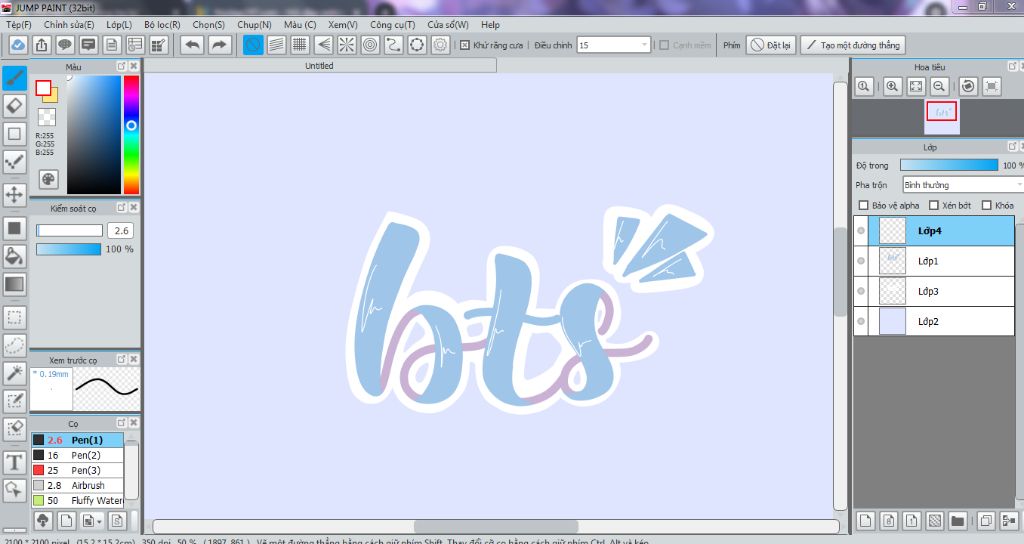Toggle visibility of layer Lớp2

(x=861, y=321)
